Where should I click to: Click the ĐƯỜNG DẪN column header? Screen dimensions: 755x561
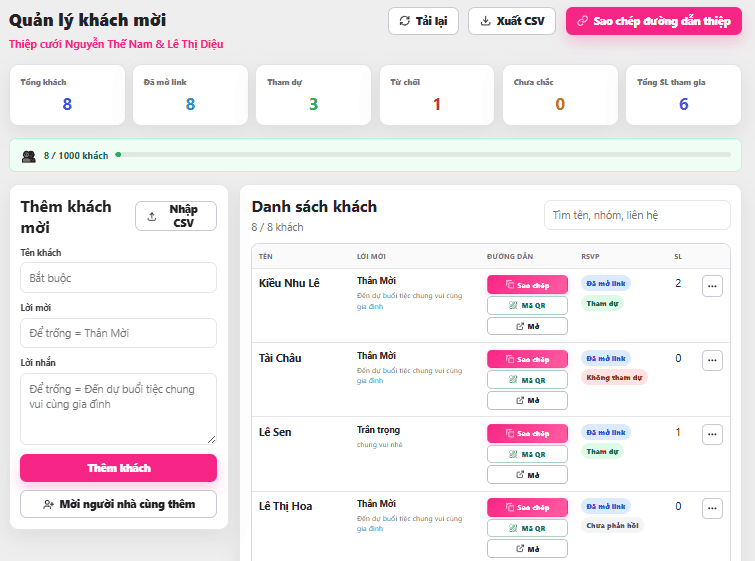click(x=510, y=257)
